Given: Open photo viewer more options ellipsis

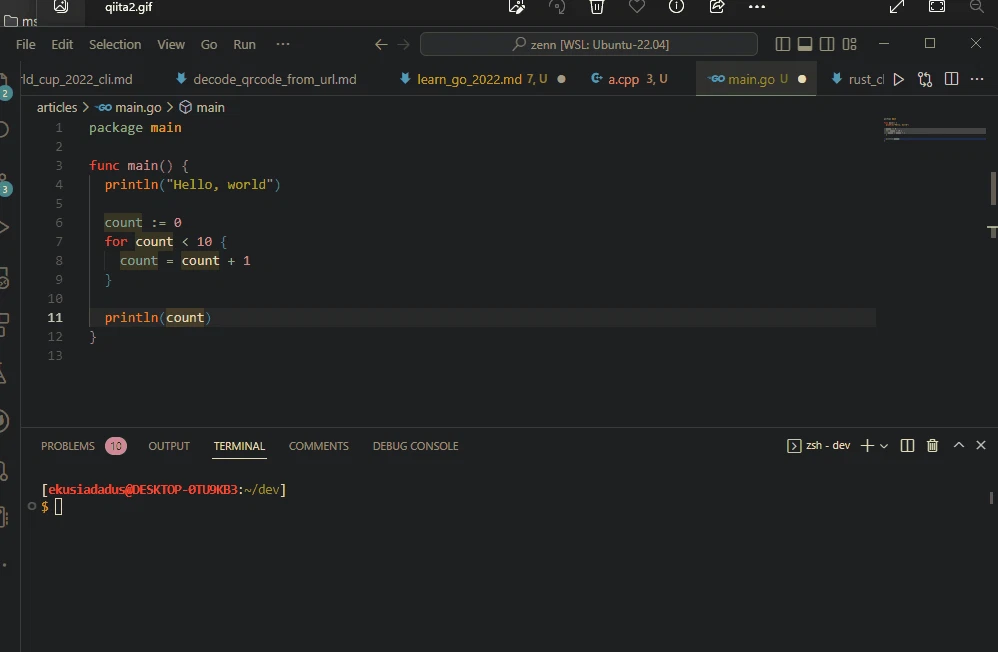Looking at the screenshot, I should click(757, 6).
